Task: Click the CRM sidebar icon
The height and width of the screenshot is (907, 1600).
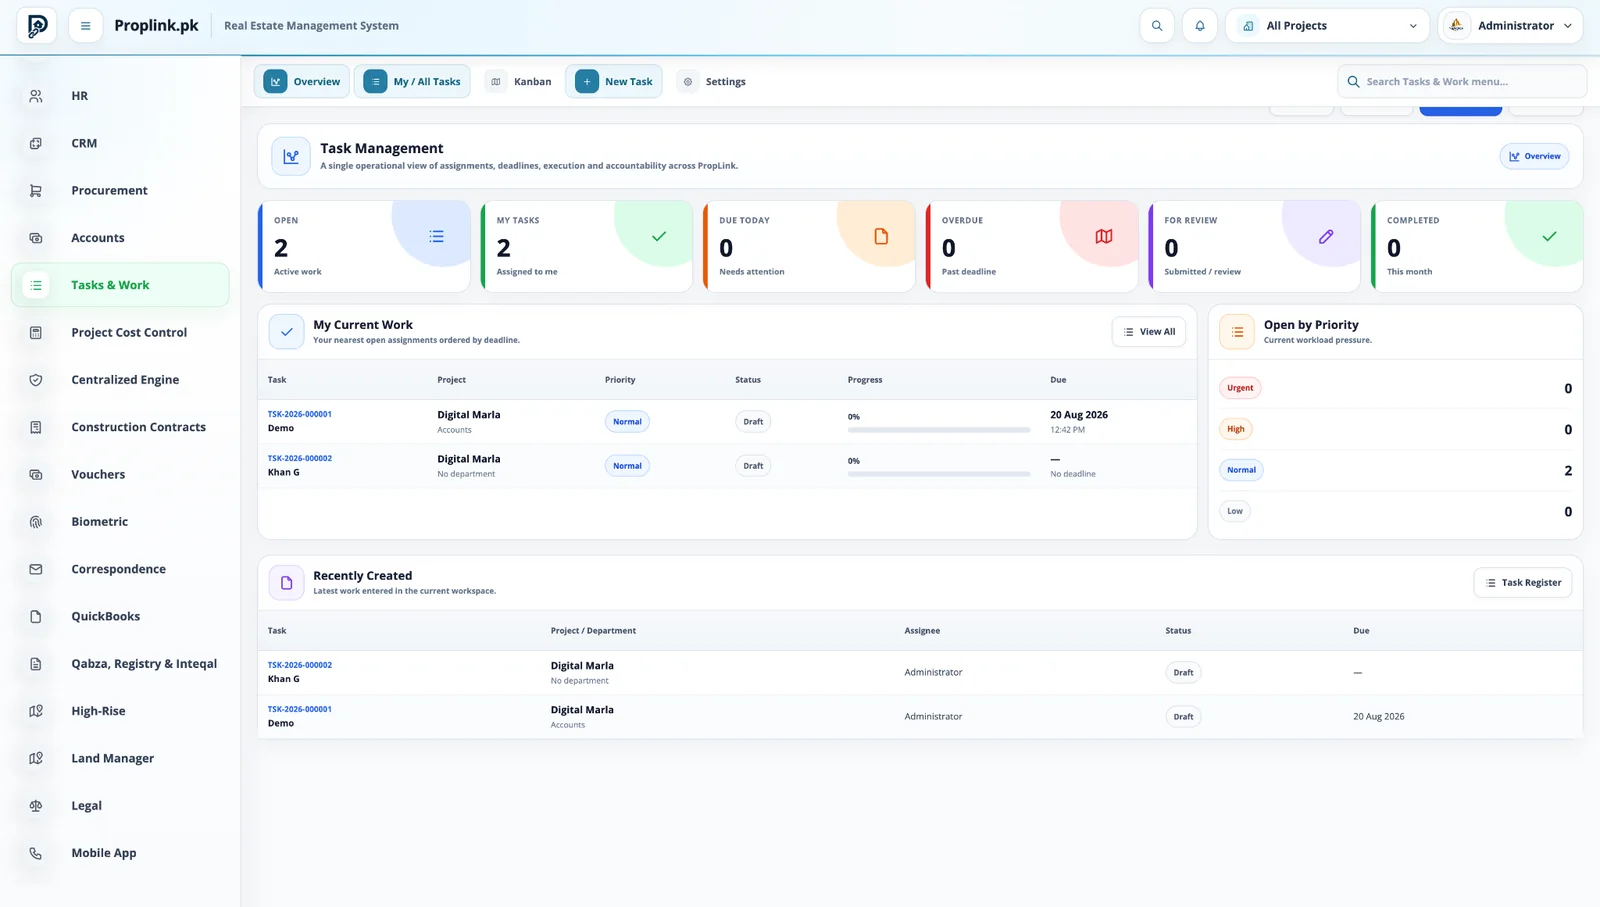Action: (36, 143)
